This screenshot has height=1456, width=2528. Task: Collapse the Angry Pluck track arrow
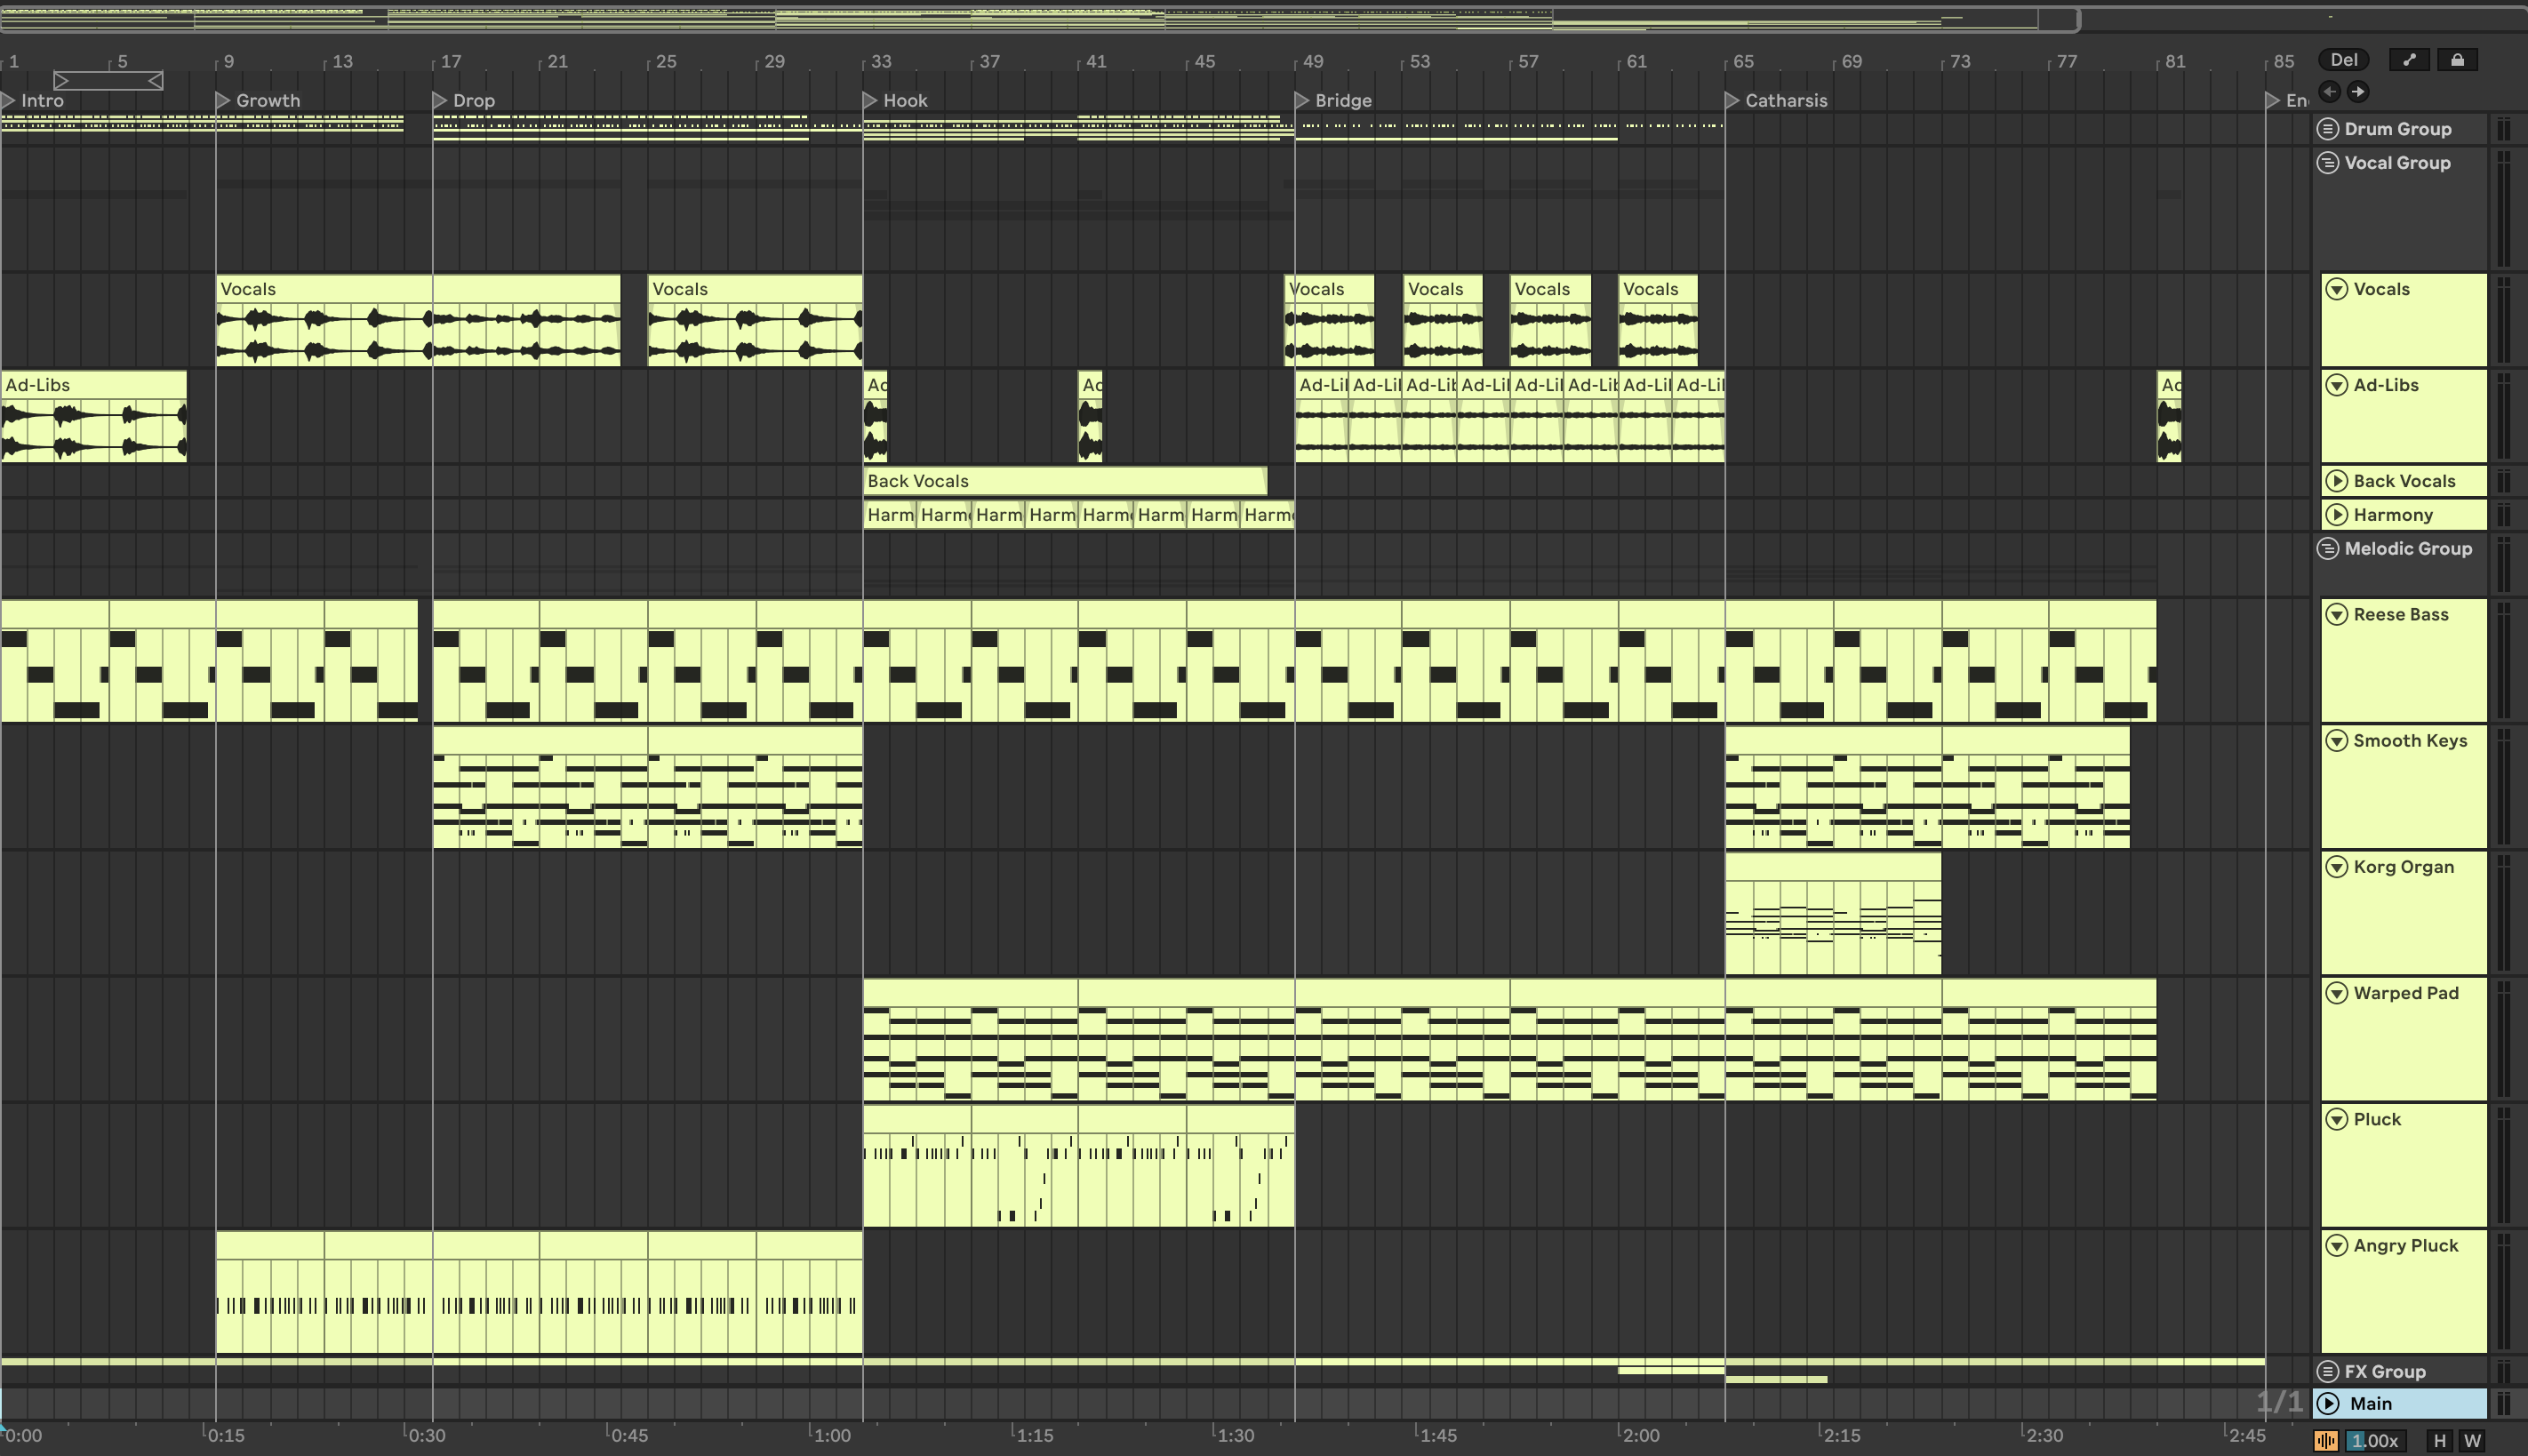[x=2337, y=1245]
